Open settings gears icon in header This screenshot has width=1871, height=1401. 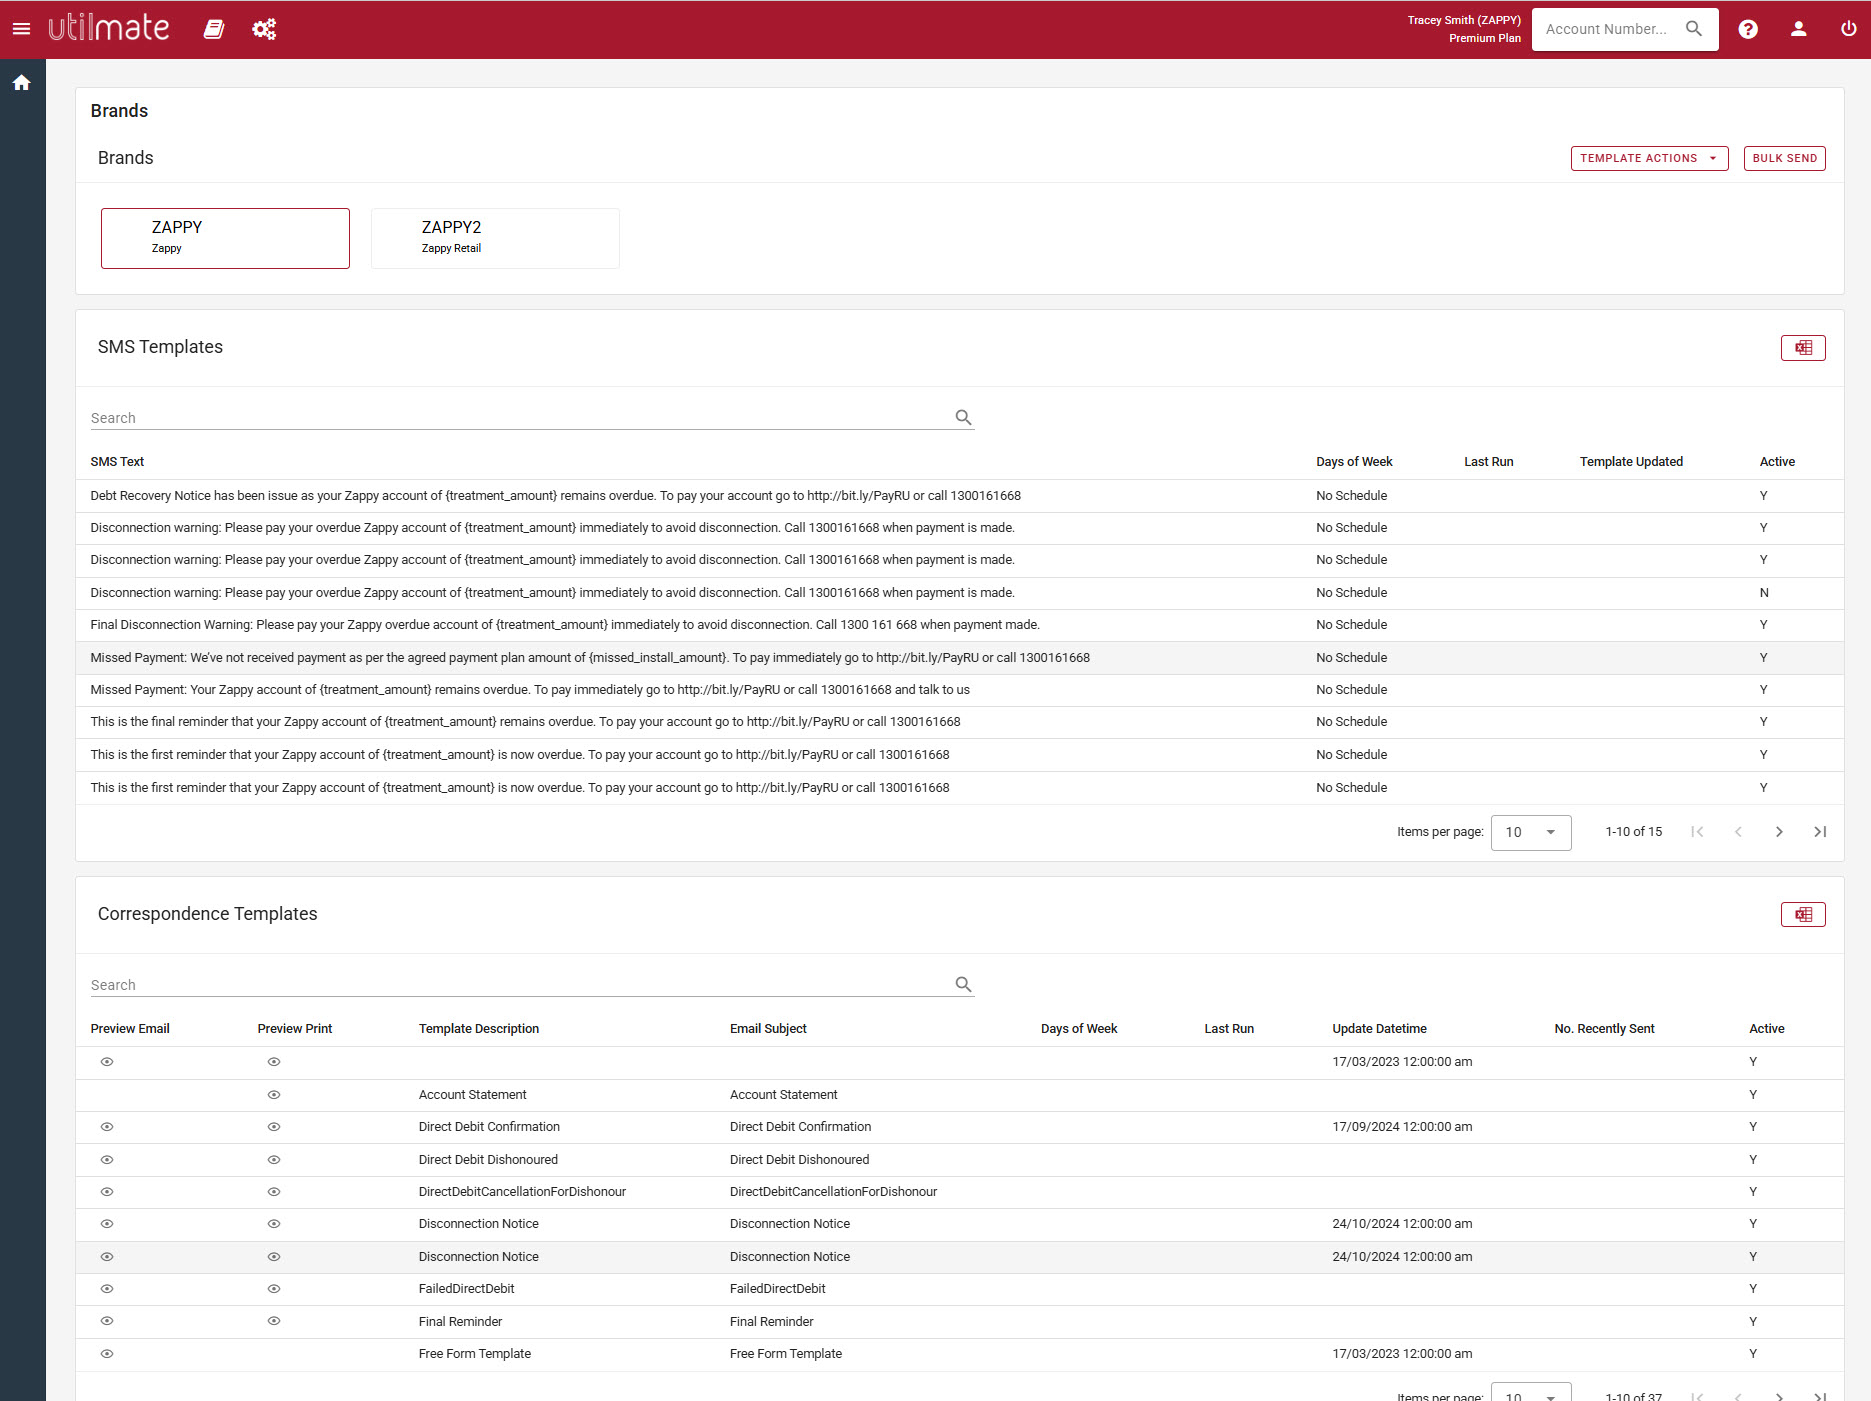[264, 29]
